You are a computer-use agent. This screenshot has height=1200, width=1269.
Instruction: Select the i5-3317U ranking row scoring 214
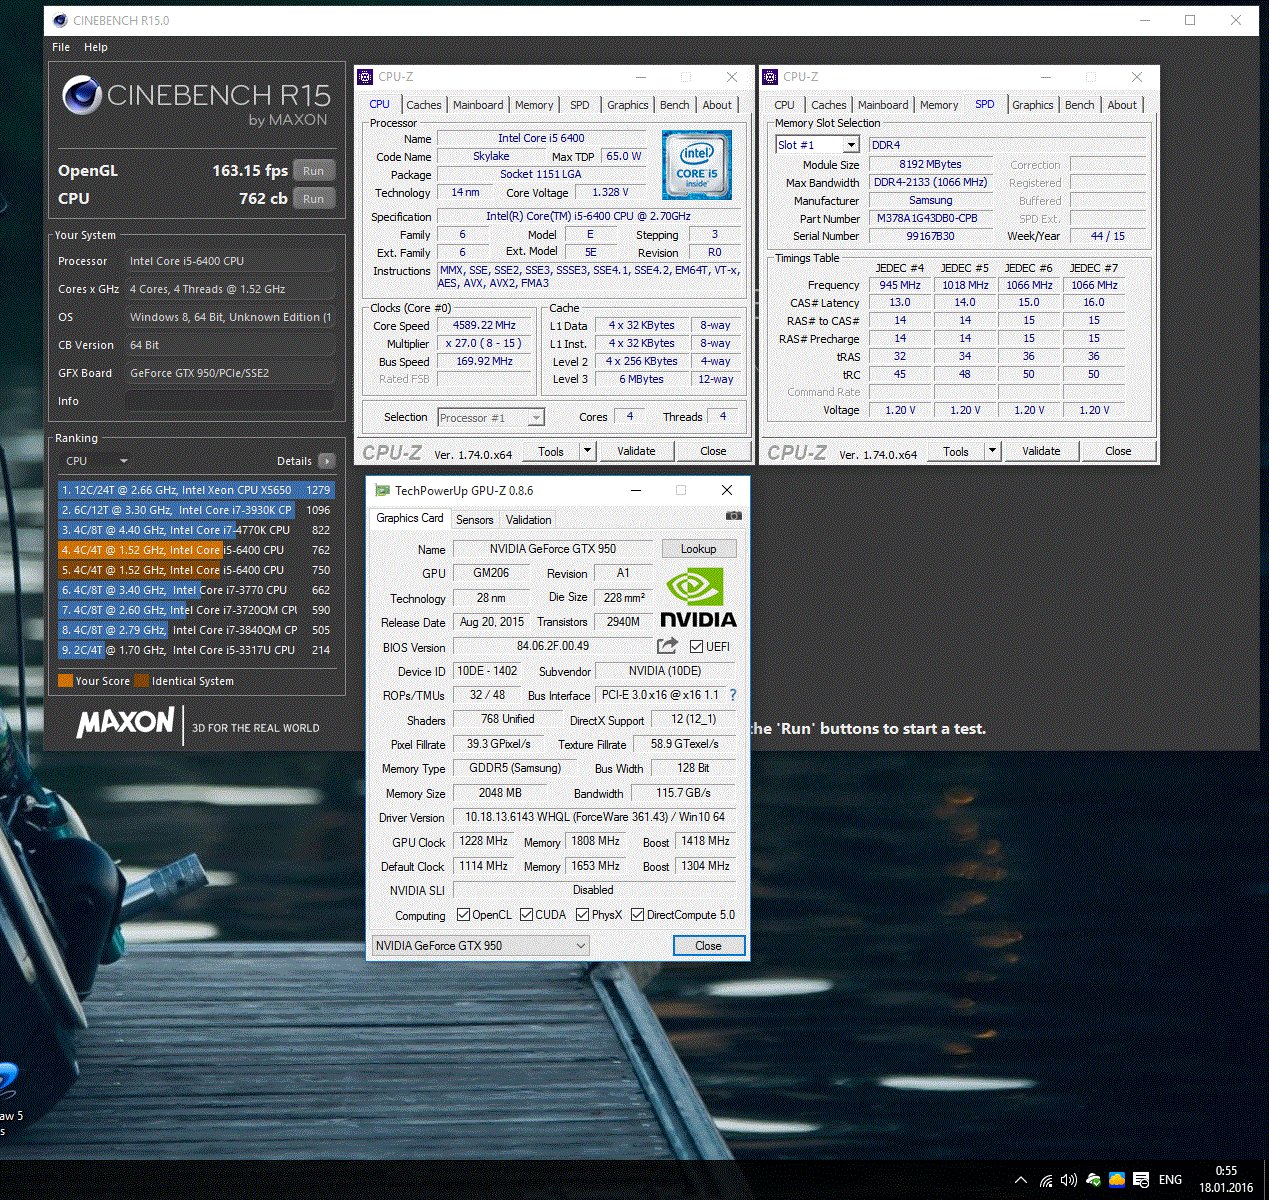point(196,650)
